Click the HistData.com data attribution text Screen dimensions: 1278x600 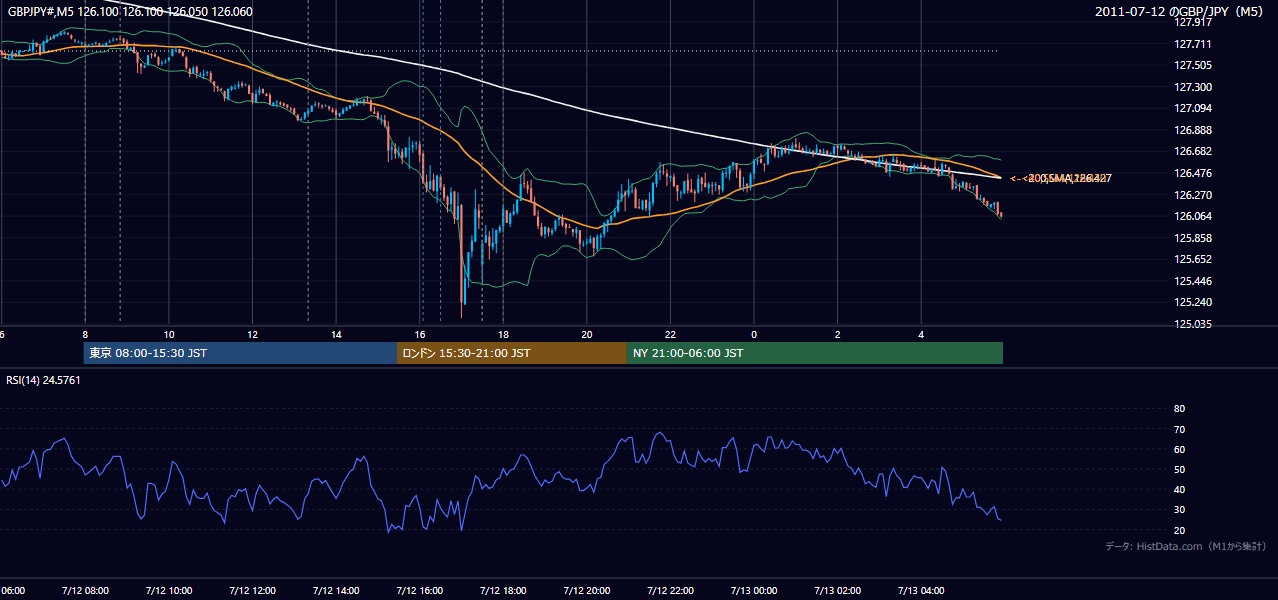pos(1185,546)
